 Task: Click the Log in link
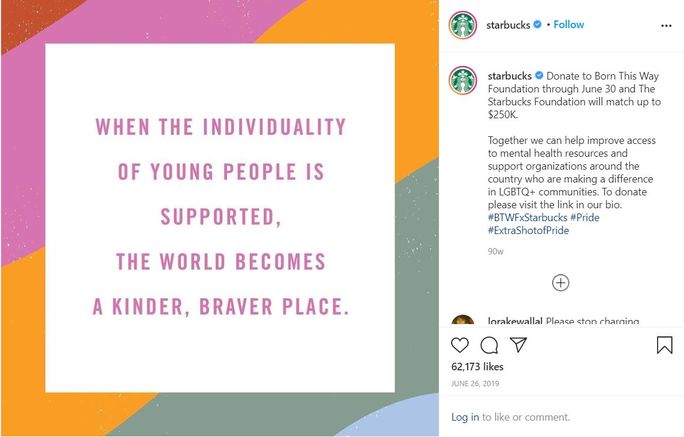(465, 417)
